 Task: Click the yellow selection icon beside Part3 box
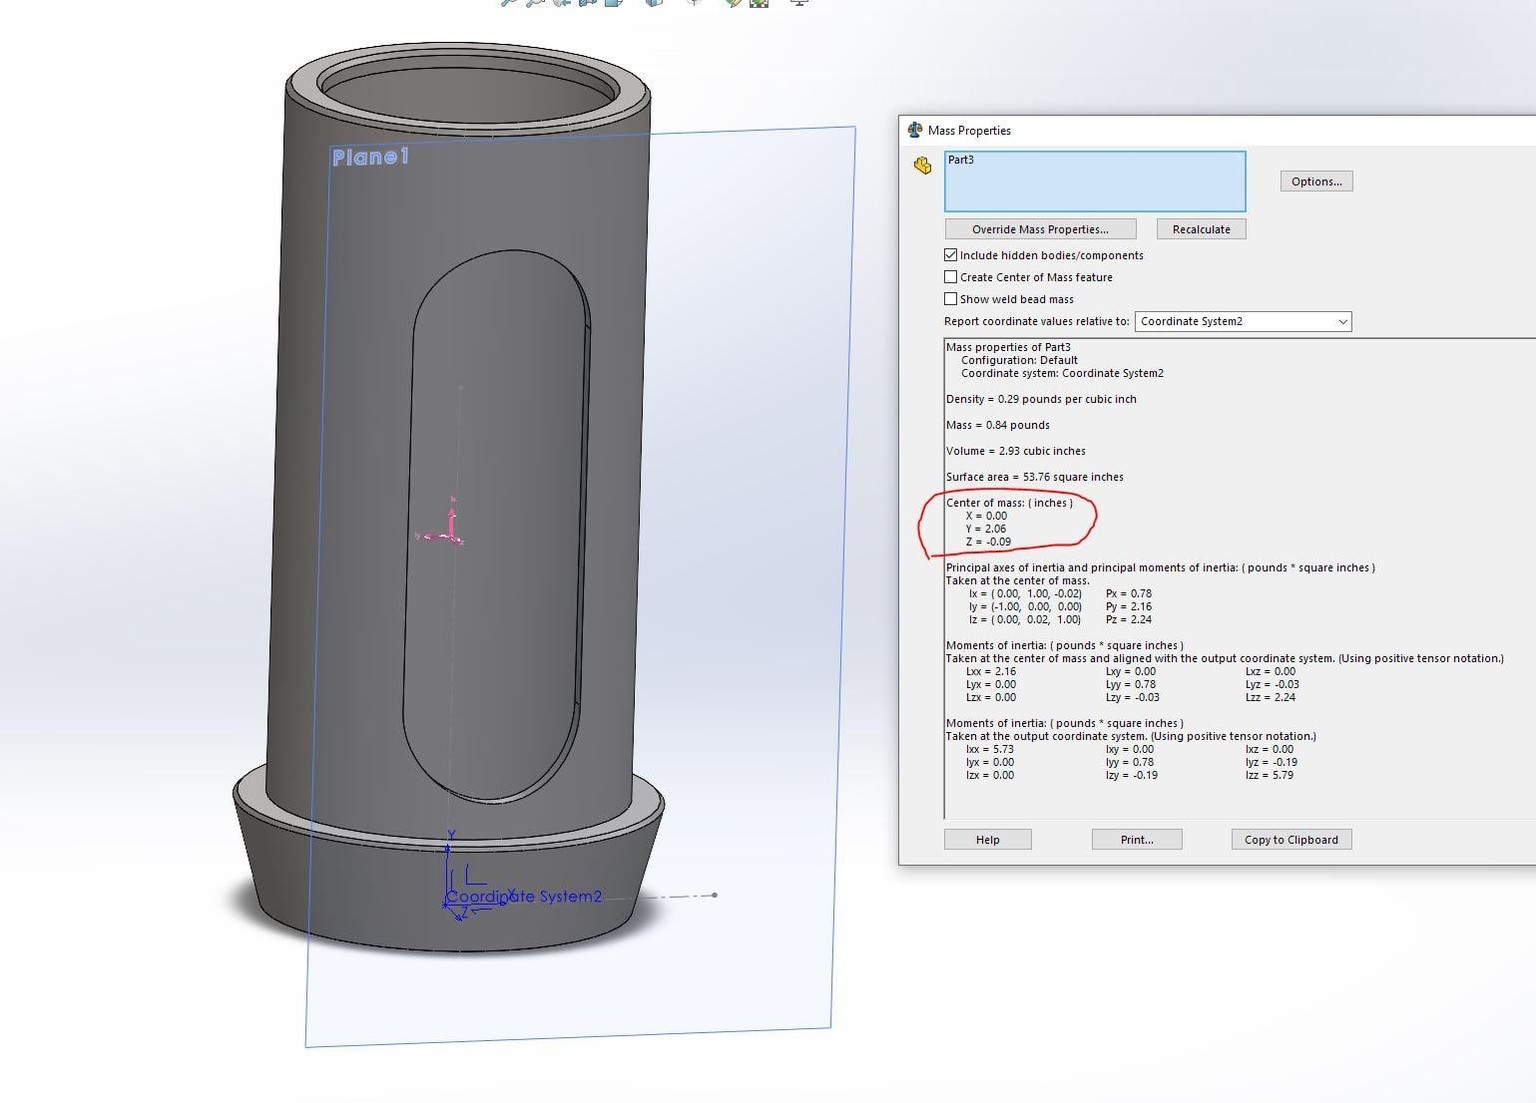click(923, 165)
